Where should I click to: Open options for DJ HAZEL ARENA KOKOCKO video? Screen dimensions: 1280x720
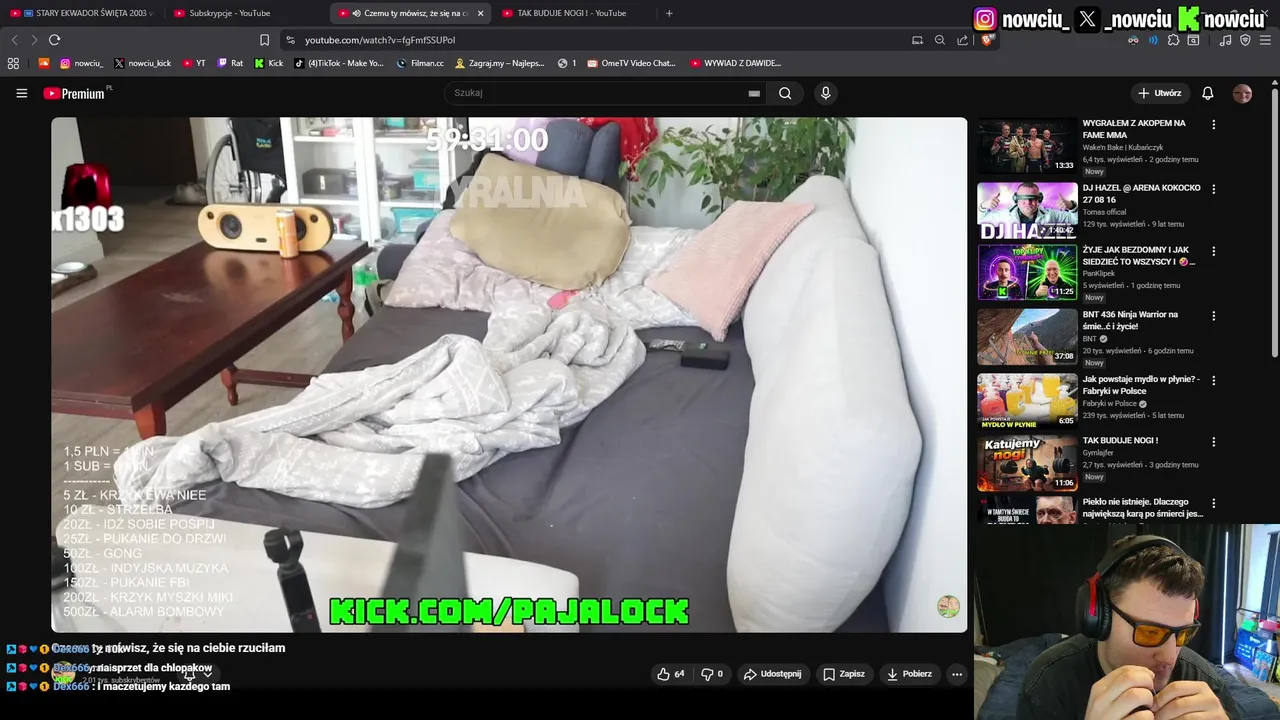(1213, 189)
